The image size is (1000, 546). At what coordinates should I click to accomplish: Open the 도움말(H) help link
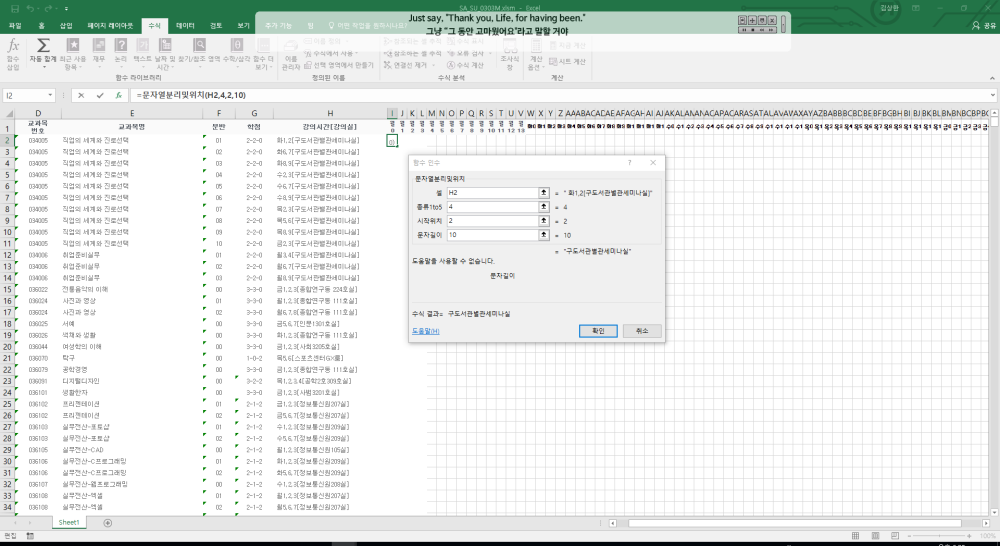(427, 330)
